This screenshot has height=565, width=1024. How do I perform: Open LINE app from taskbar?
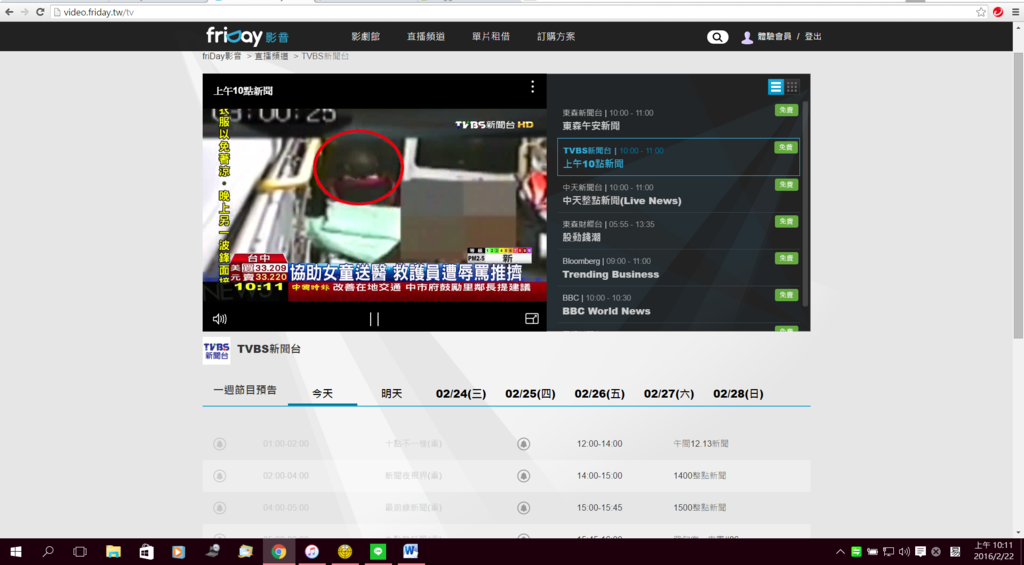click(377, 552)
